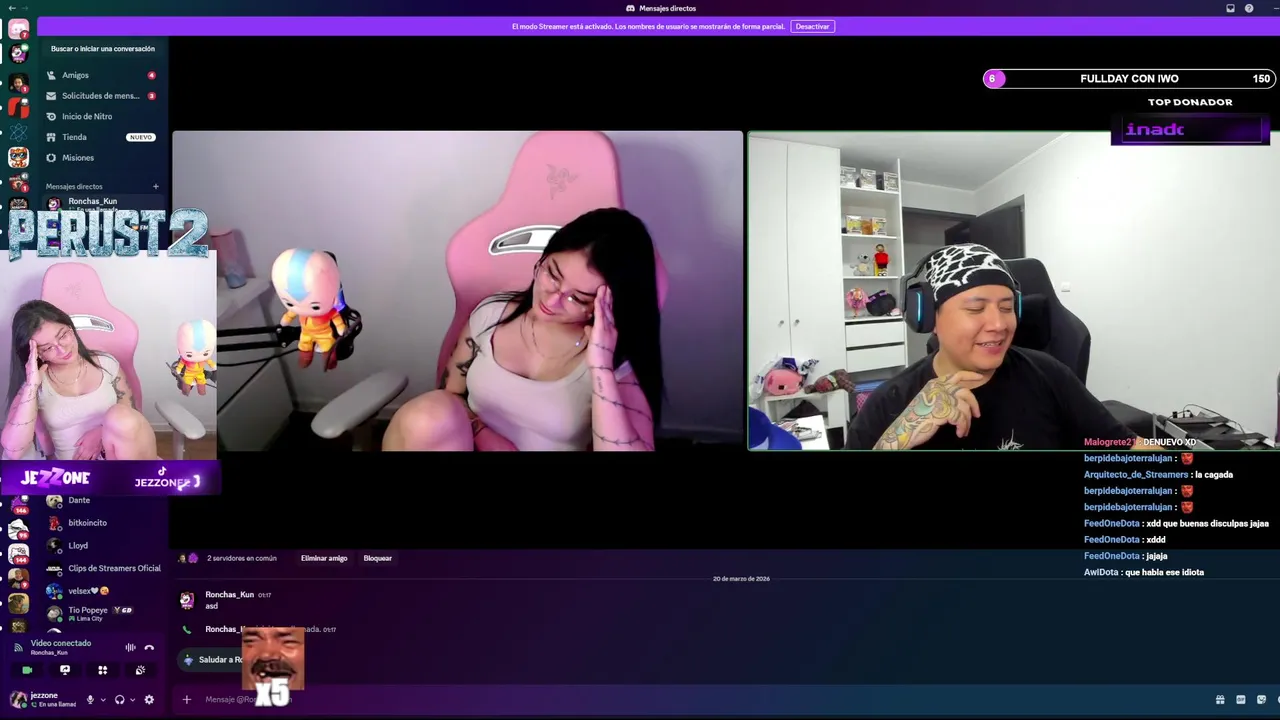Open the GIF picker icon
Screen dimensions: 1280x720
coord(1241,700)
